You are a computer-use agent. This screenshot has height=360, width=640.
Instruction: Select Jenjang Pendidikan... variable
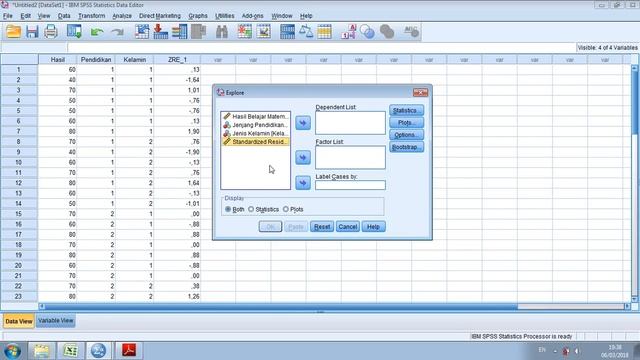(256, 125)
